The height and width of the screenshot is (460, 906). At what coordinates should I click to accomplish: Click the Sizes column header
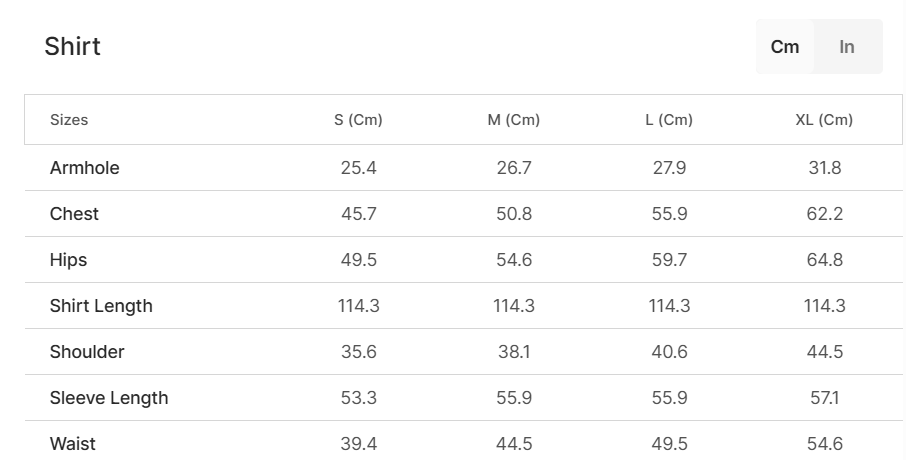pos(69,120)
